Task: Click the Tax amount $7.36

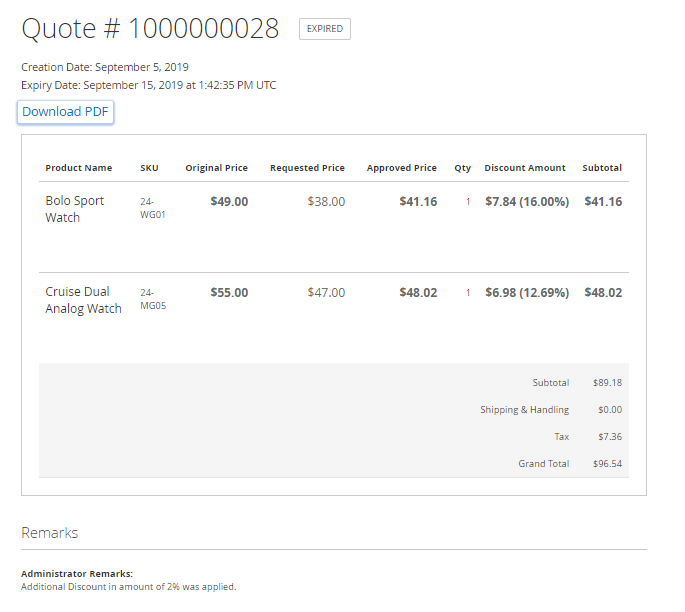Action: tap(609, 437)
